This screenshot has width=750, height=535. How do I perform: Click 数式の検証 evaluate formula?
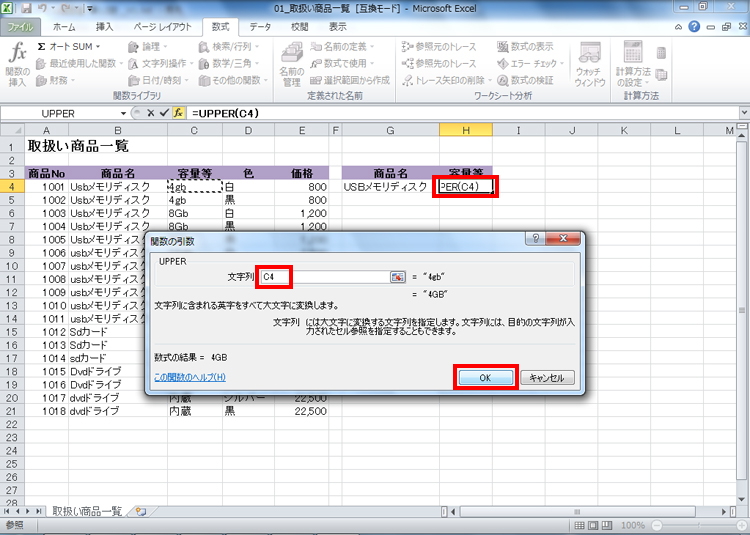tap(525, 80)
